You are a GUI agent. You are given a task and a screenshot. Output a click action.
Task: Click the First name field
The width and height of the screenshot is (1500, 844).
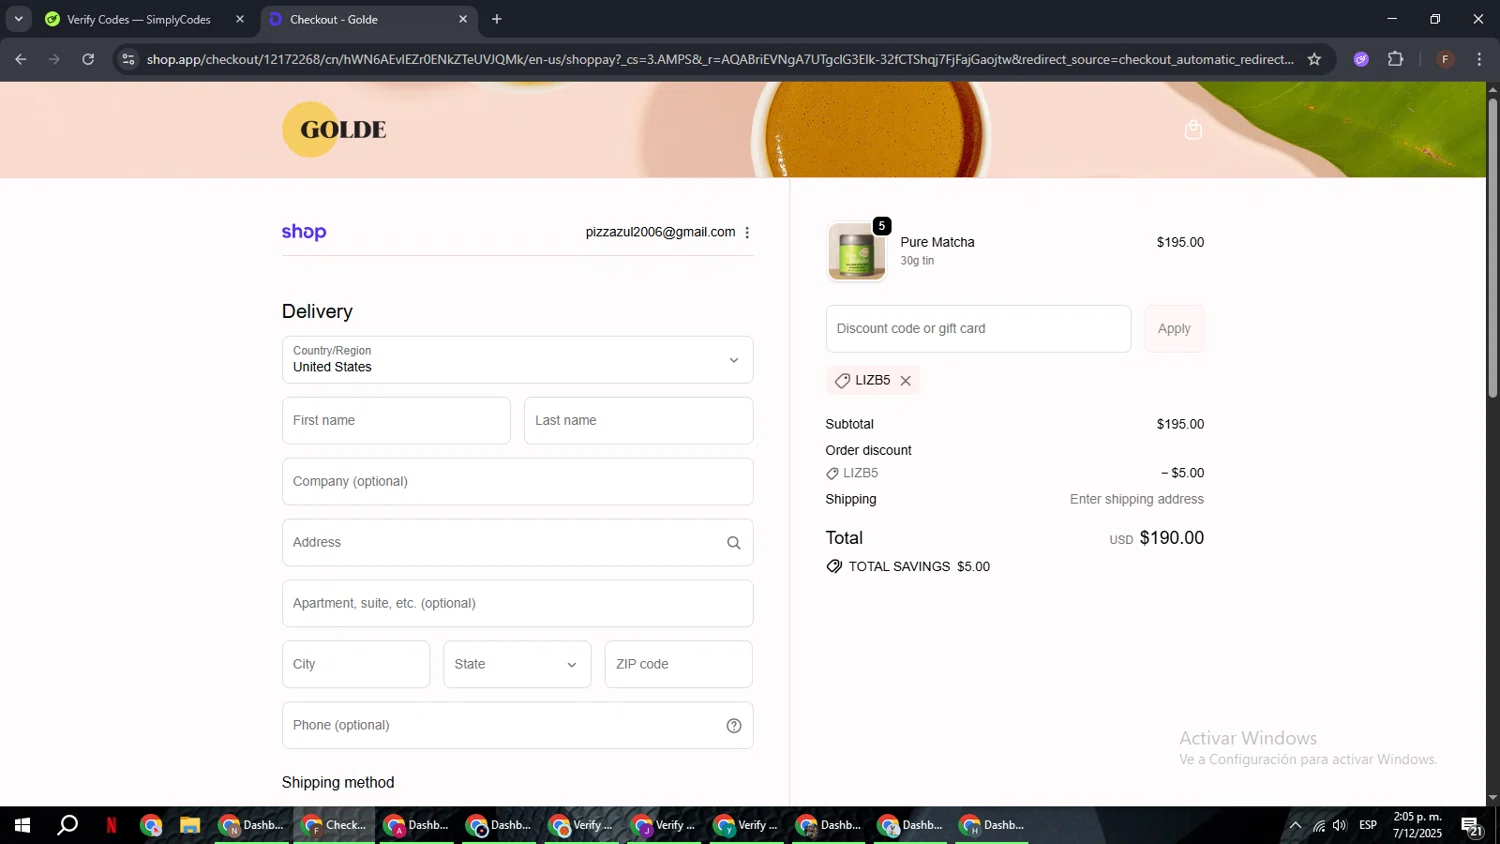(x=396, y=421)
